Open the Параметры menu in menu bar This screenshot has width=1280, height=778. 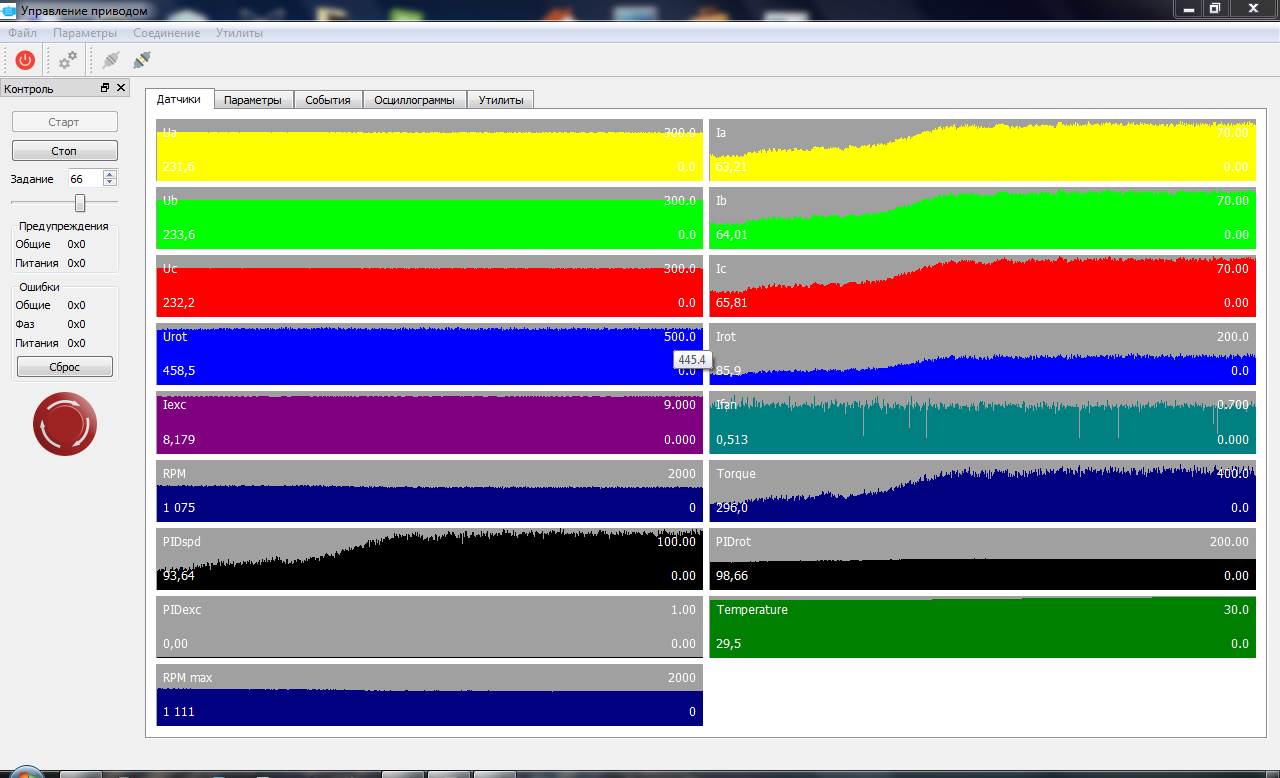pos(85,33)
